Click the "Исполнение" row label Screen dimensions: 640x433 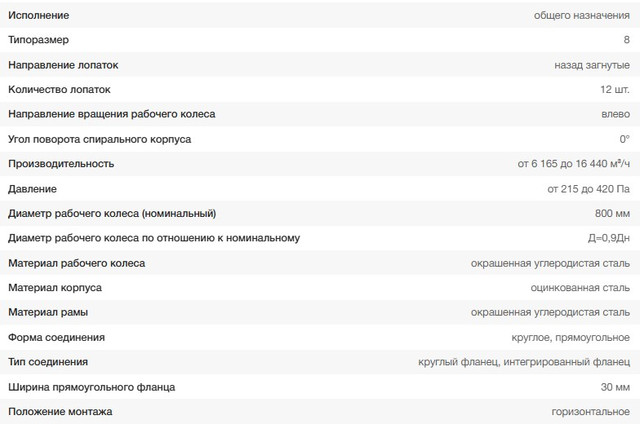tap(40, 15)
